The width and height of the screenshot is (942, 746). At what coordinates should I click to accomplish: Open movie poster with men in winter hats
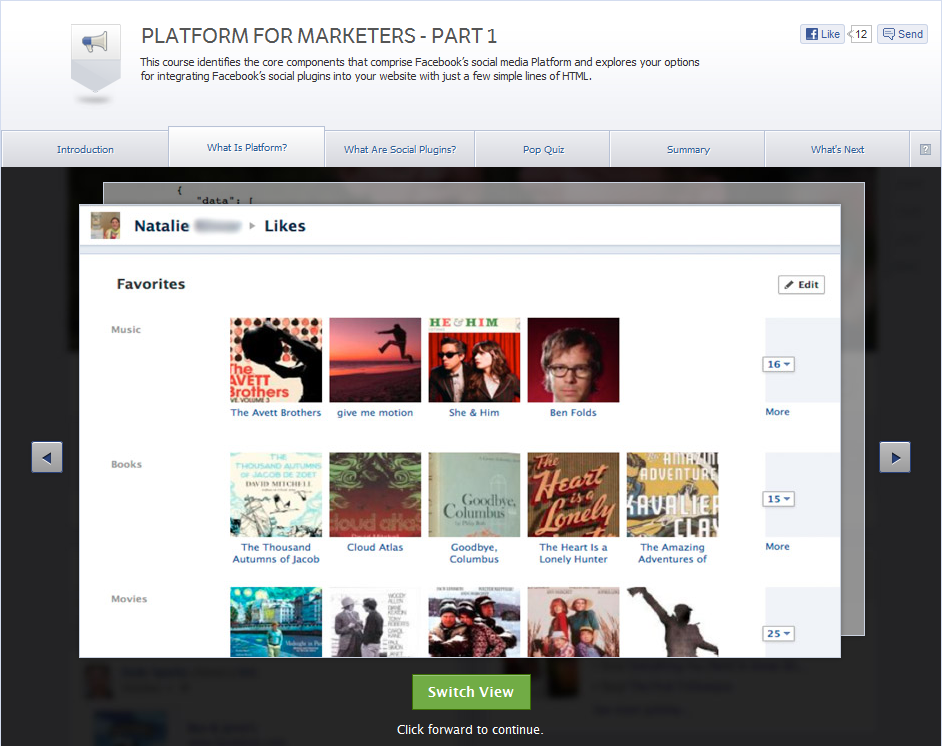[474, 622]
